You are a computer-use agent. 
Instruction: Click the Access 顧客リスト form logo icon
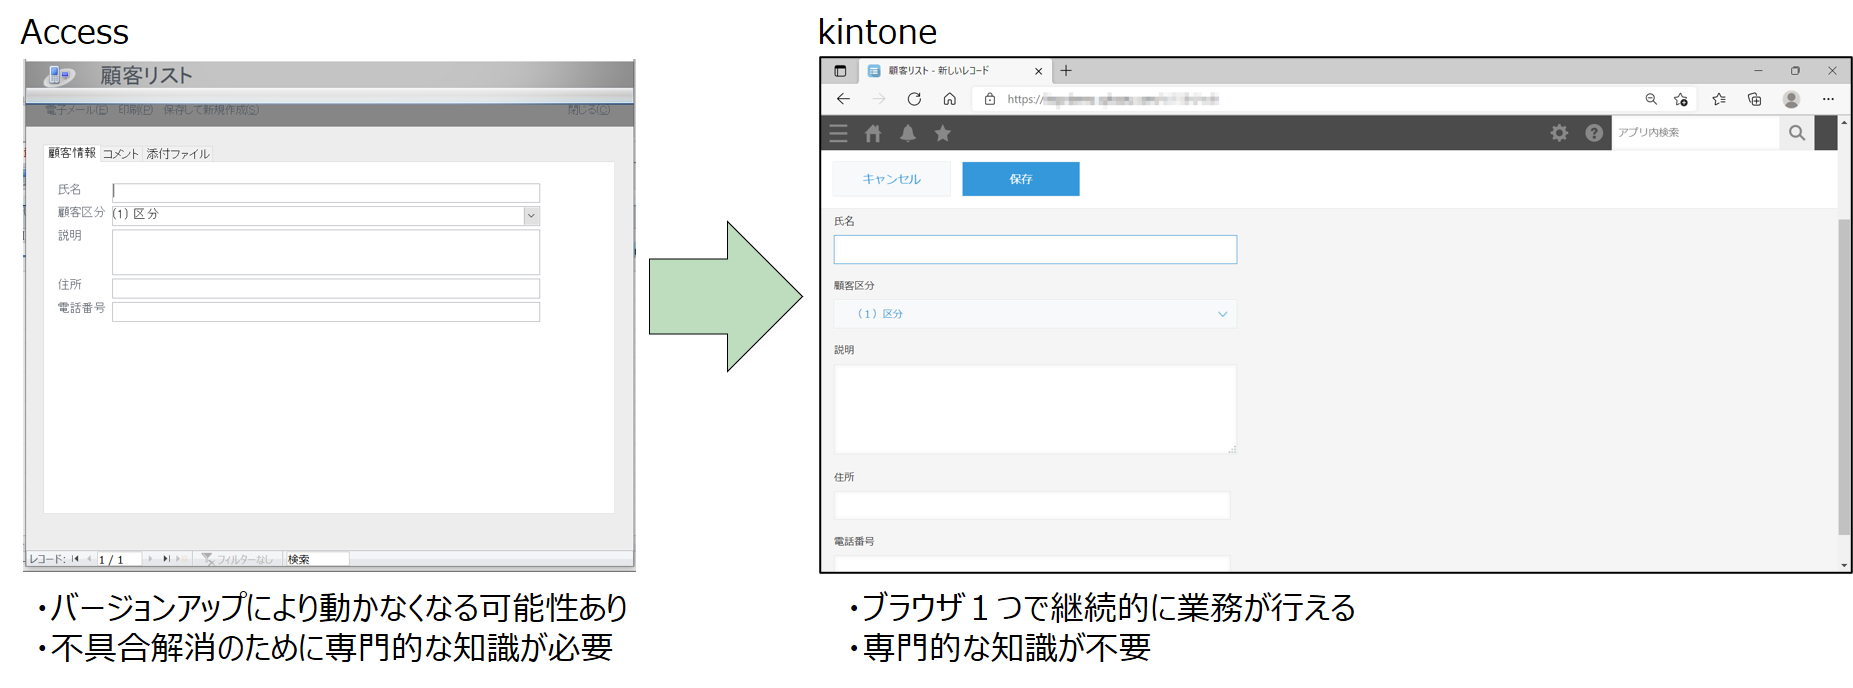[59, 75]
